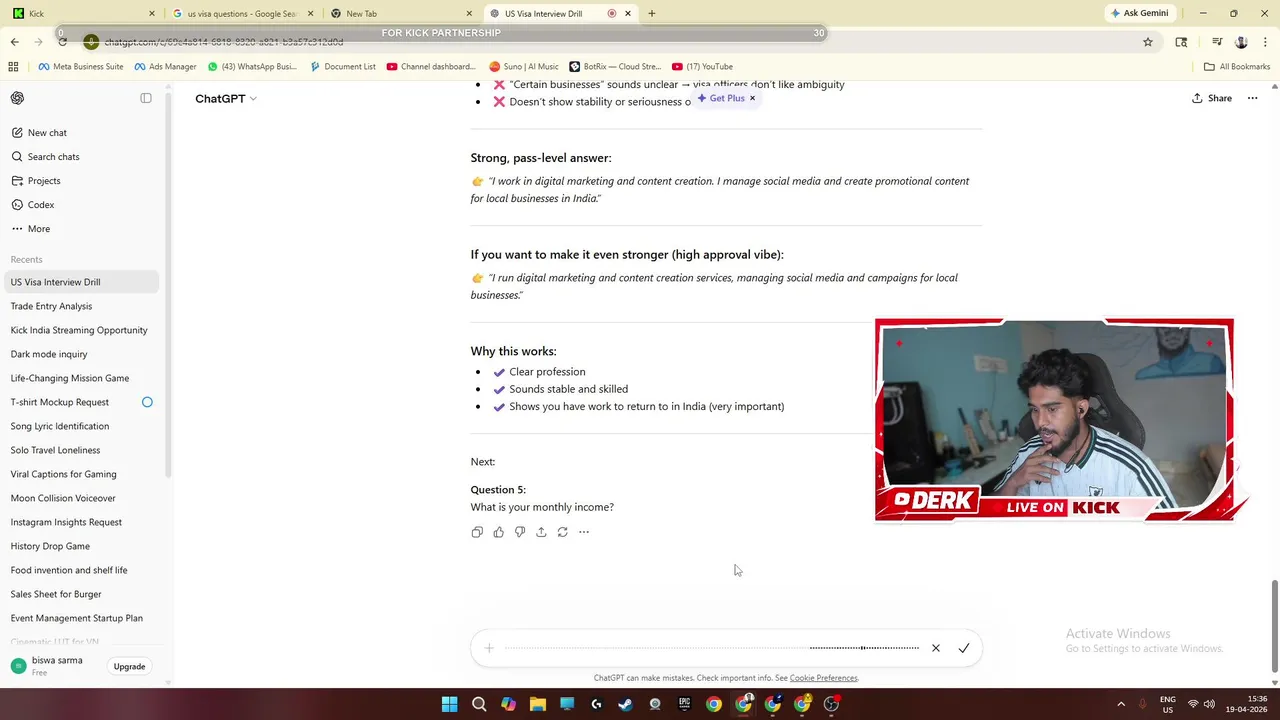Open Suno AI Music bookmark

click(x=524, y=67)
